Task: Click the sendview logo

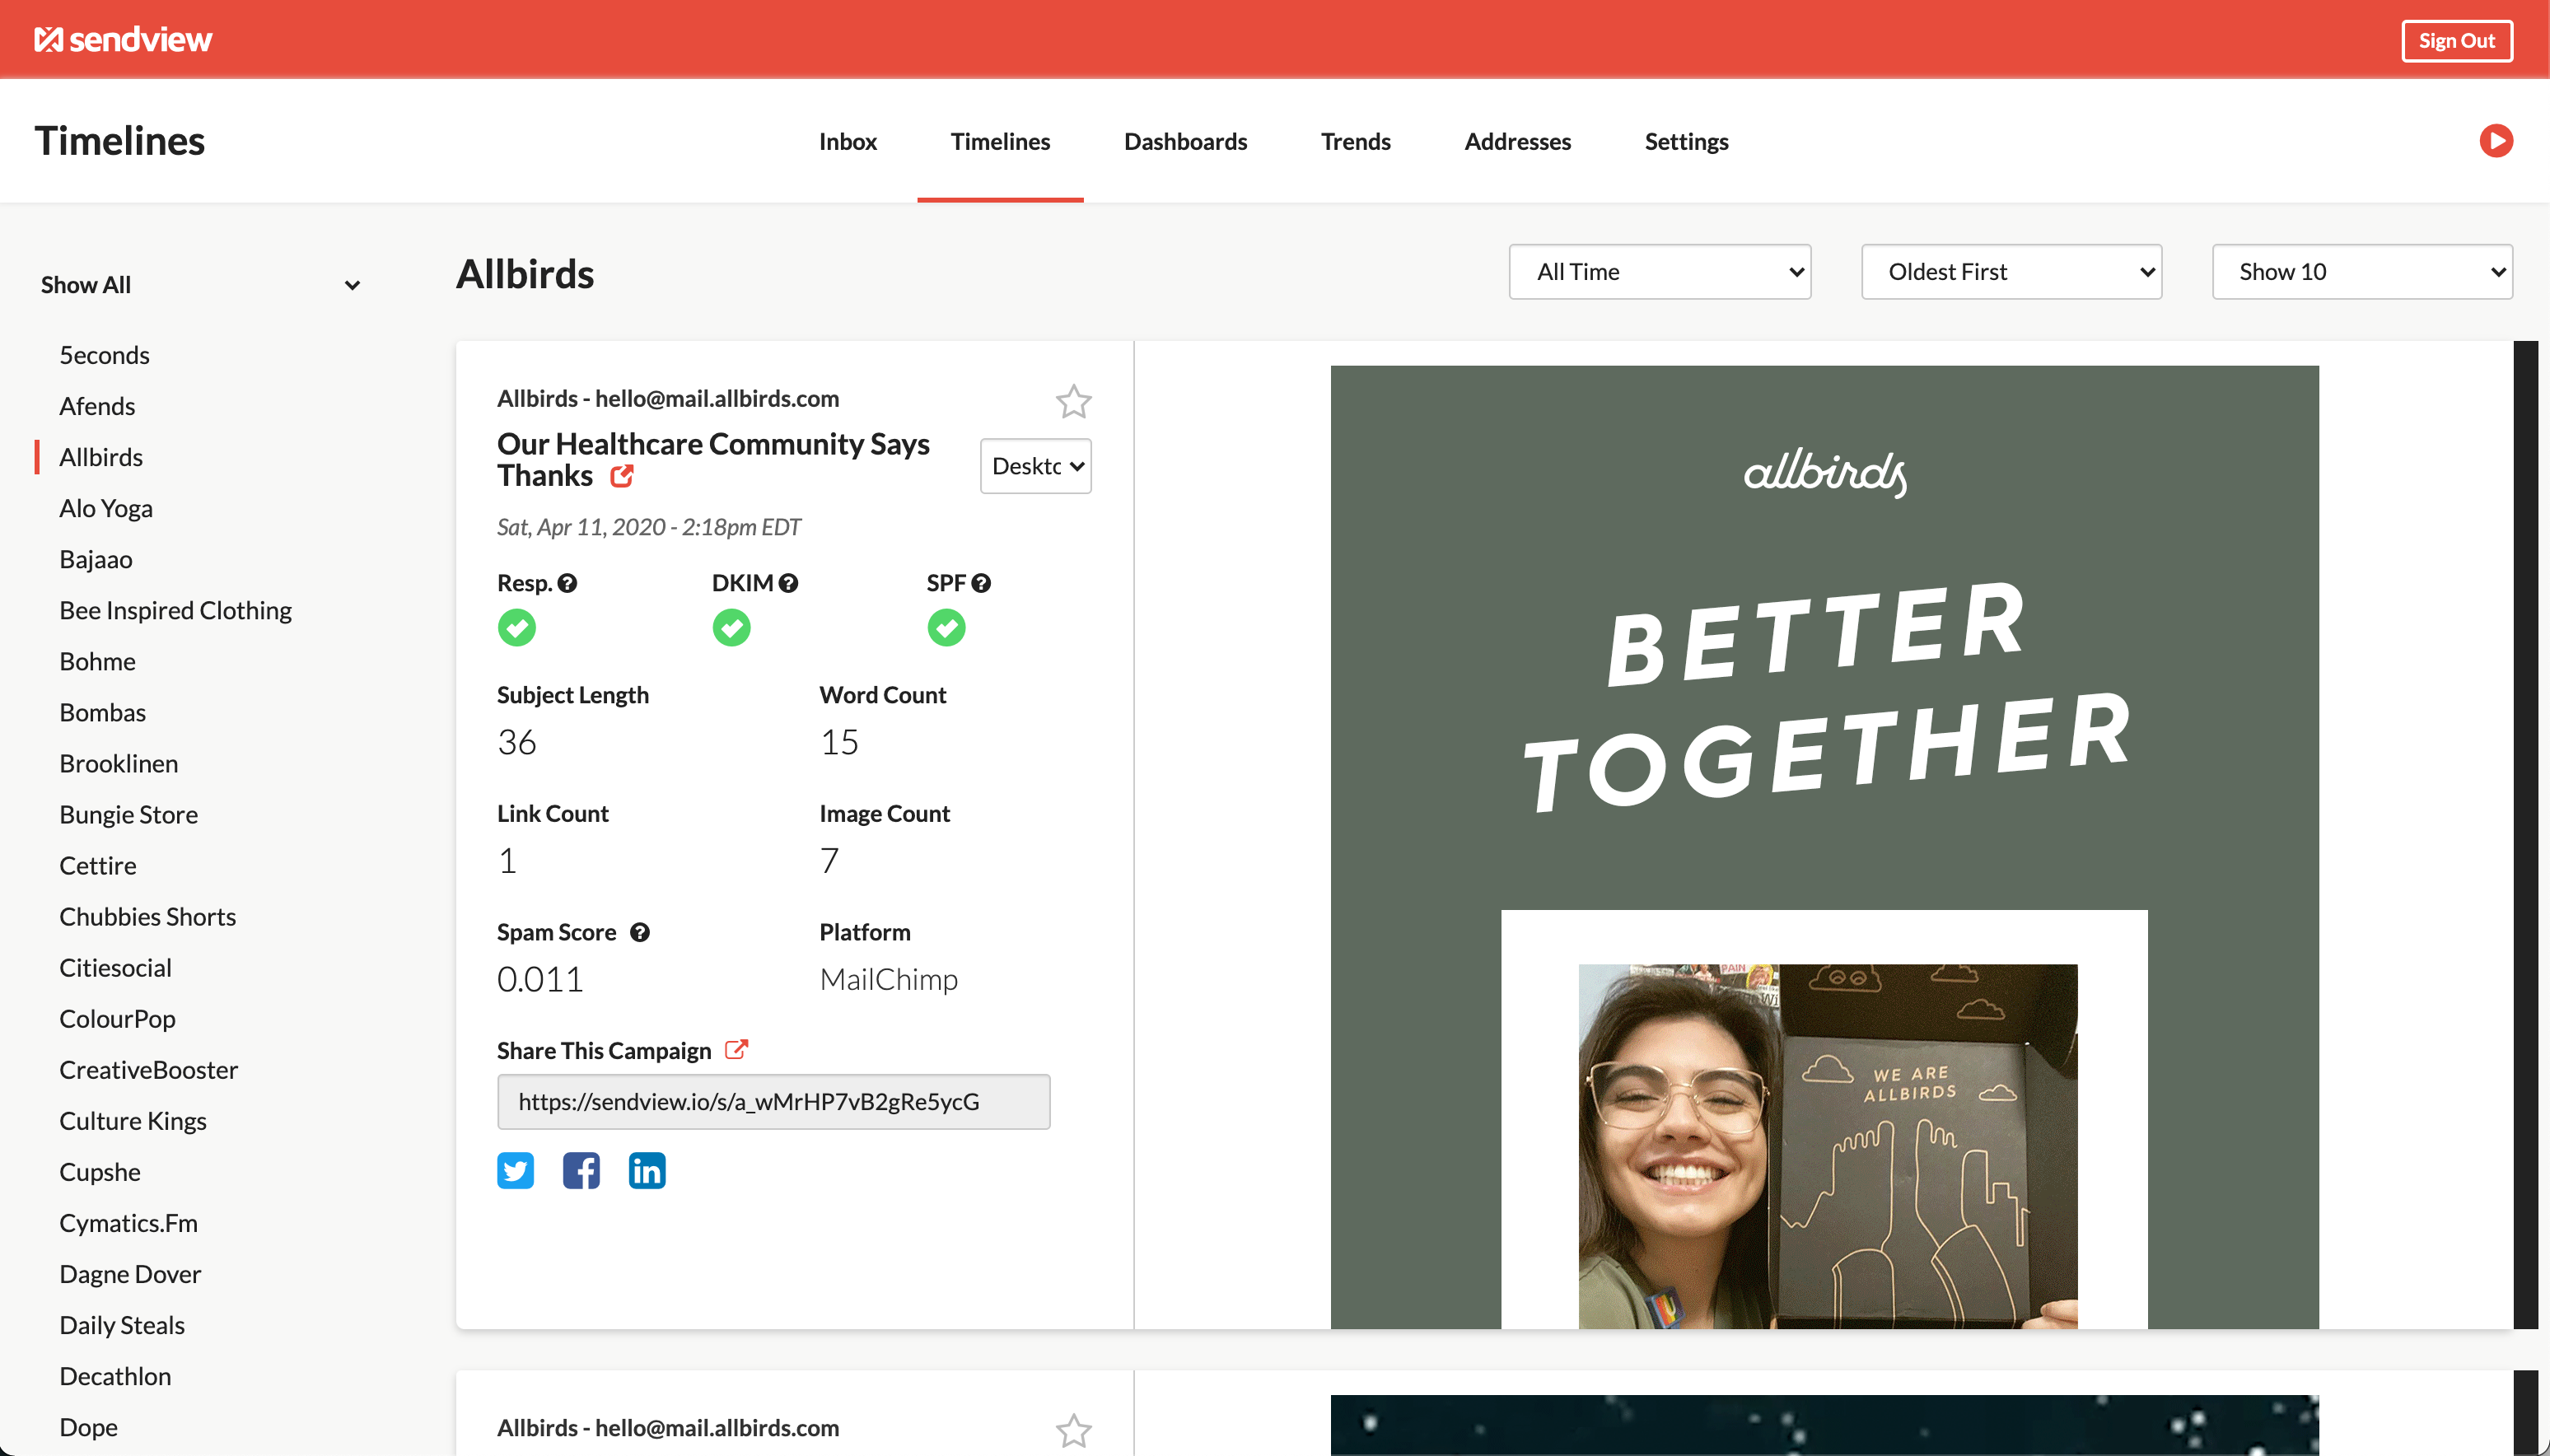Action: 123,40
